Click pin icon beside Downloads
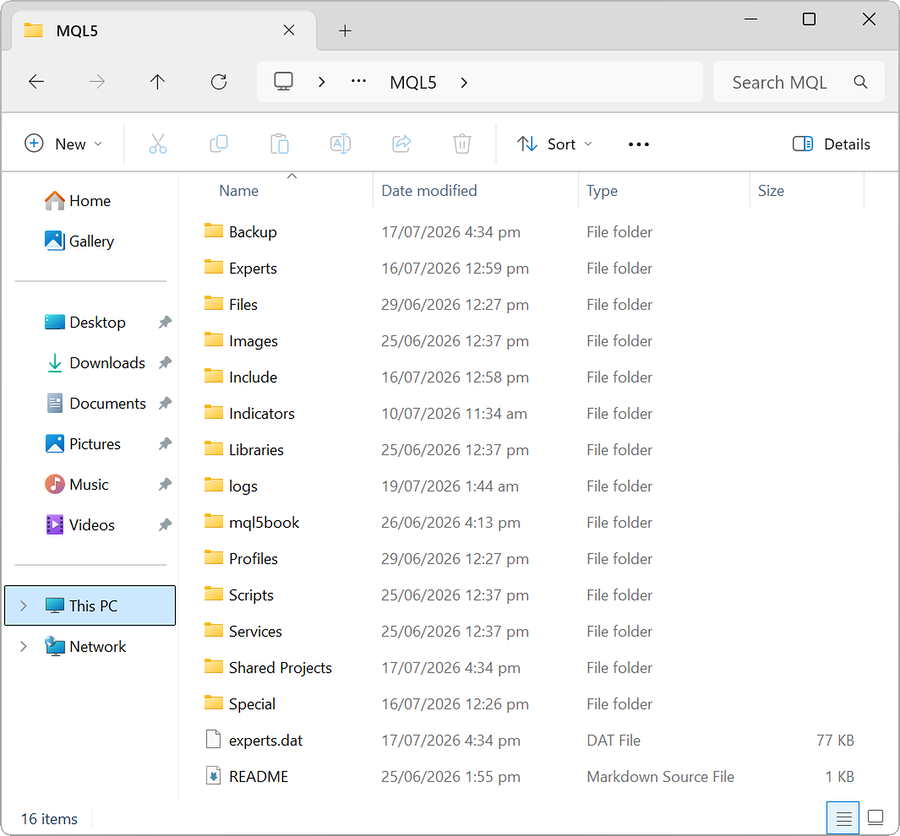This screenshot has height=836, width=900. pyautogui.click(x=165, y=363)
